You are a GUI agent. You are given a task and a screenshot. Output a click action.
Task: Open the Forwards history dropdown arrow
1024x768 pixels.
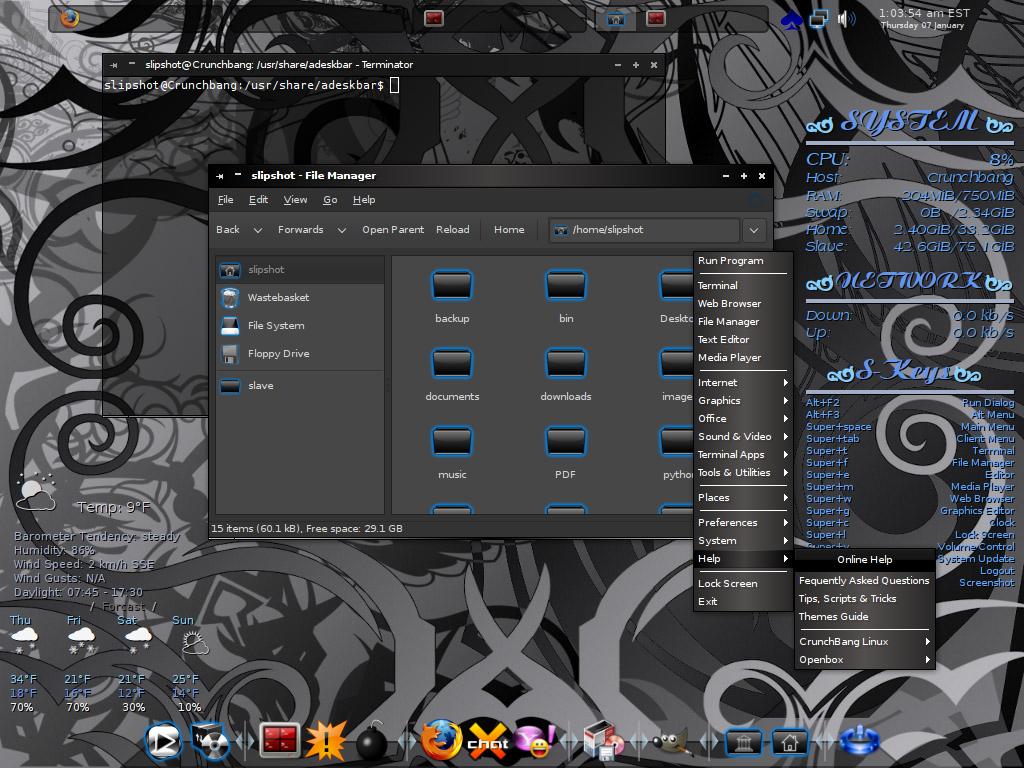point(342,230)
